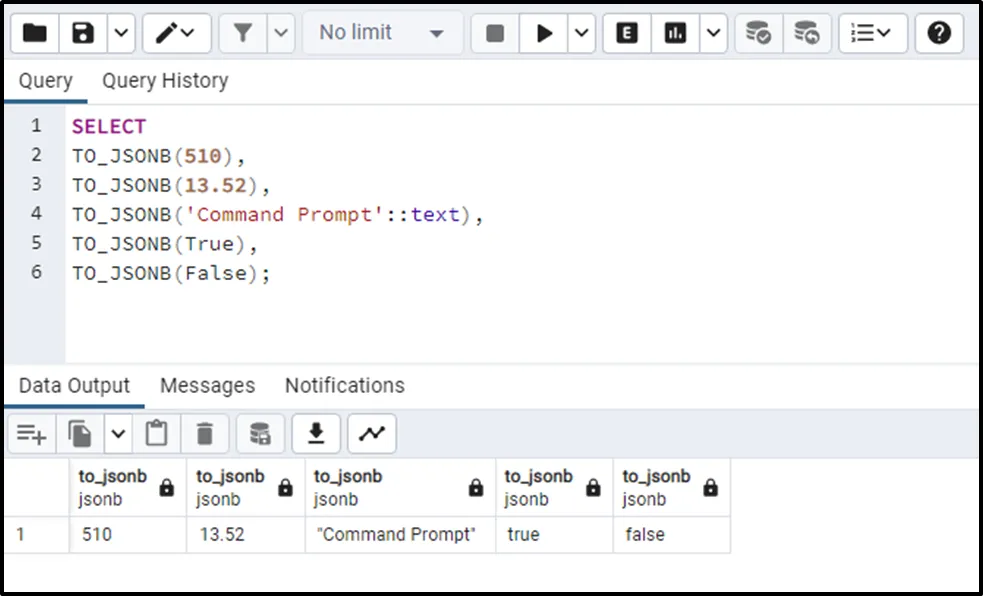Click the Explain Analyze chart button
Image resolution: width=983 pixels, height=596 pixels.
(x=676, y=33)
